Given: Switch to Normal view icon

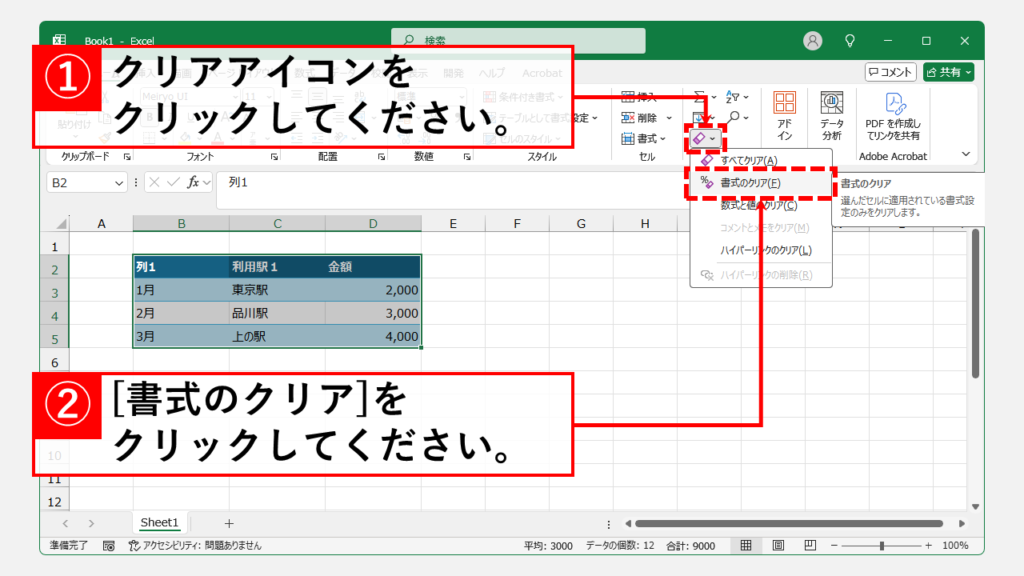Looking at the screenshot, I should pos(746,545).
